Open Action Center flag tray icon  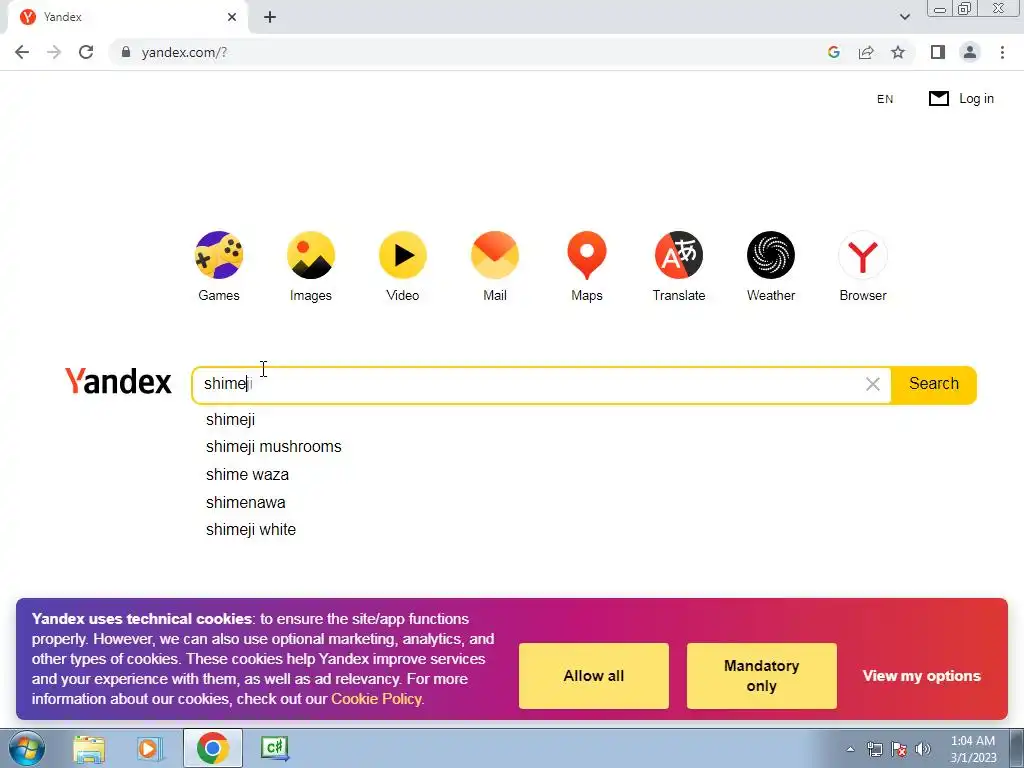(899, 749)
